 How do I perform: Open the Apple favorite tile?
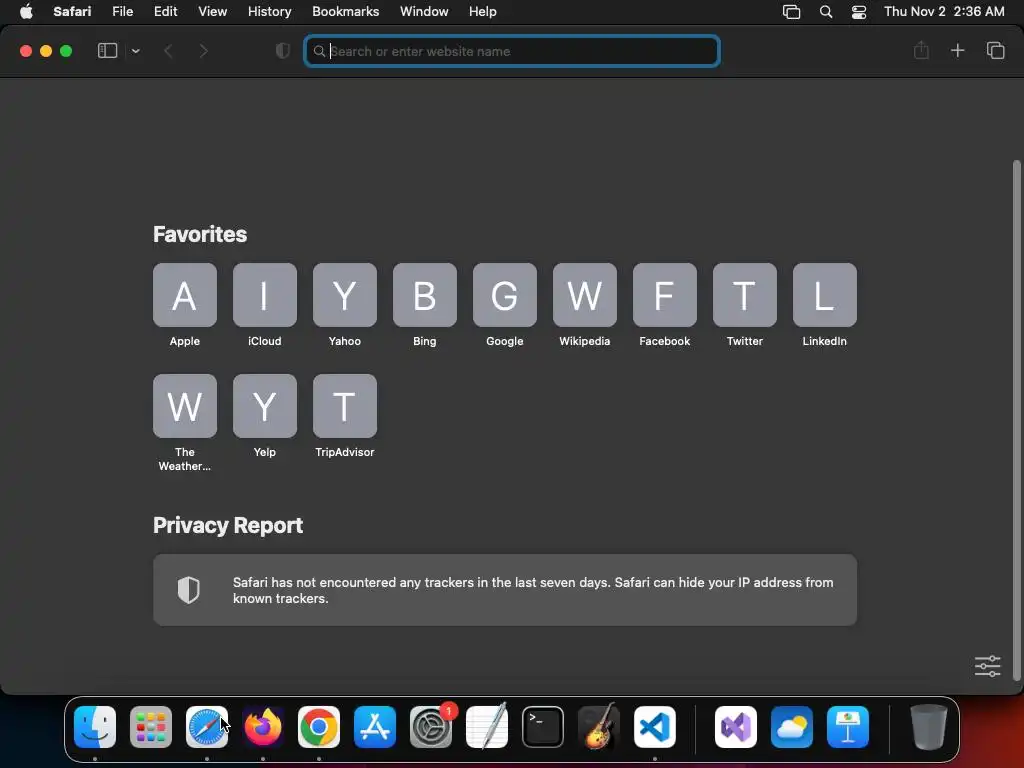coord(185,295)
